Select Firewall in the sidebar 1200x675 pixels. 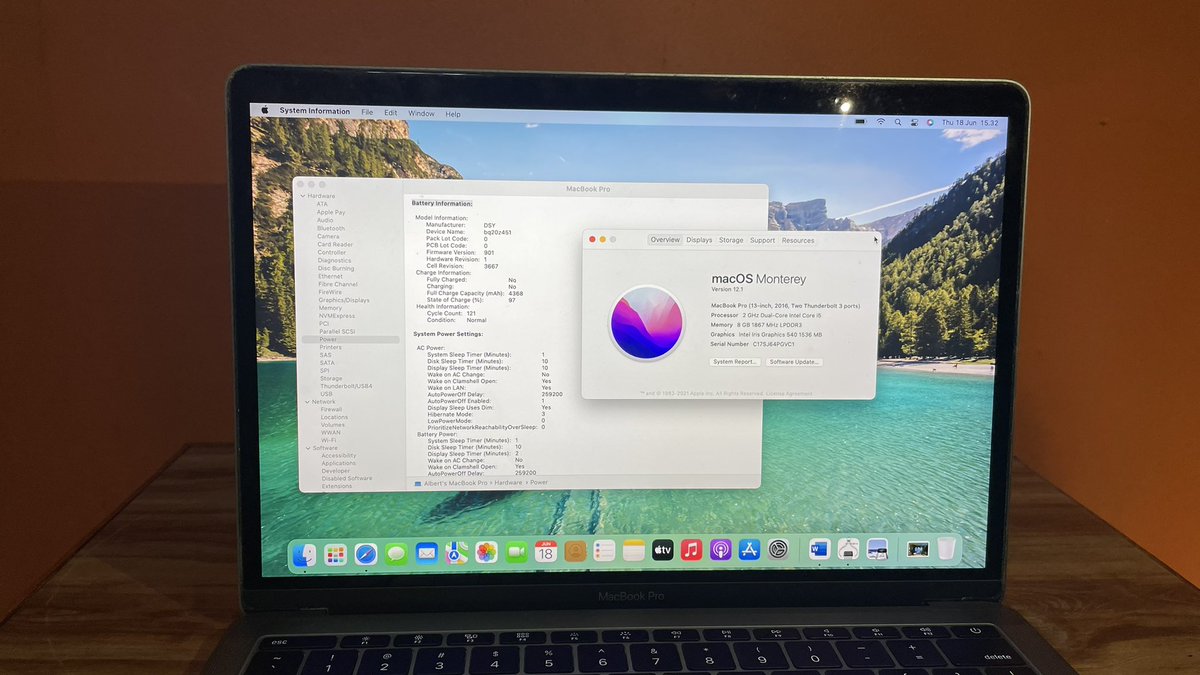pos(331,409)
